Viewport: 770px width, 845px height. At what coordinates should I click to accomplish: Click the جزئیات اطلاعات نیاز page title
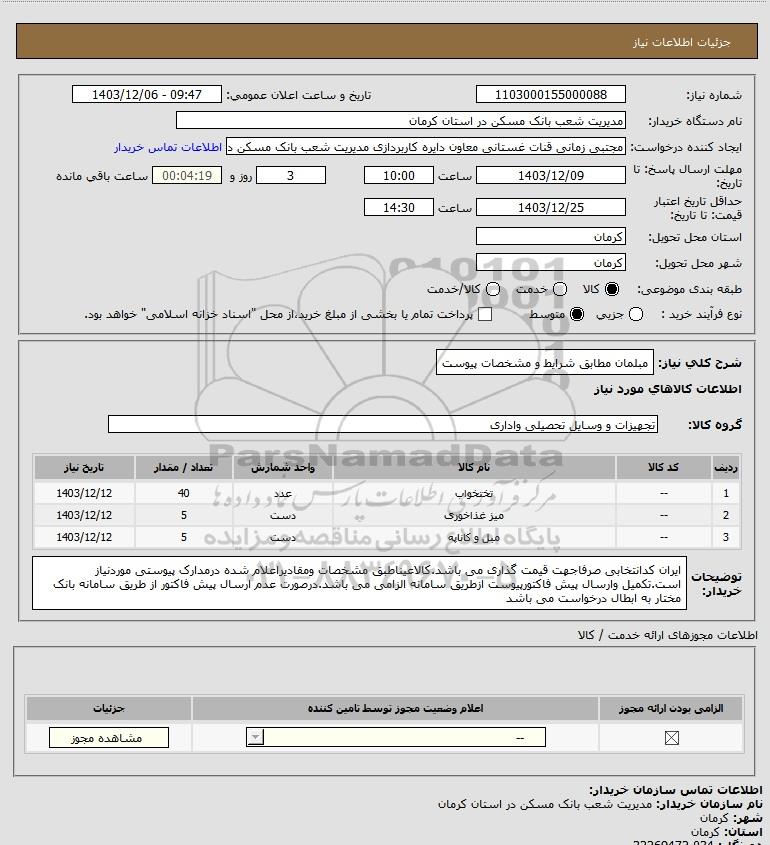click(682, 42)
